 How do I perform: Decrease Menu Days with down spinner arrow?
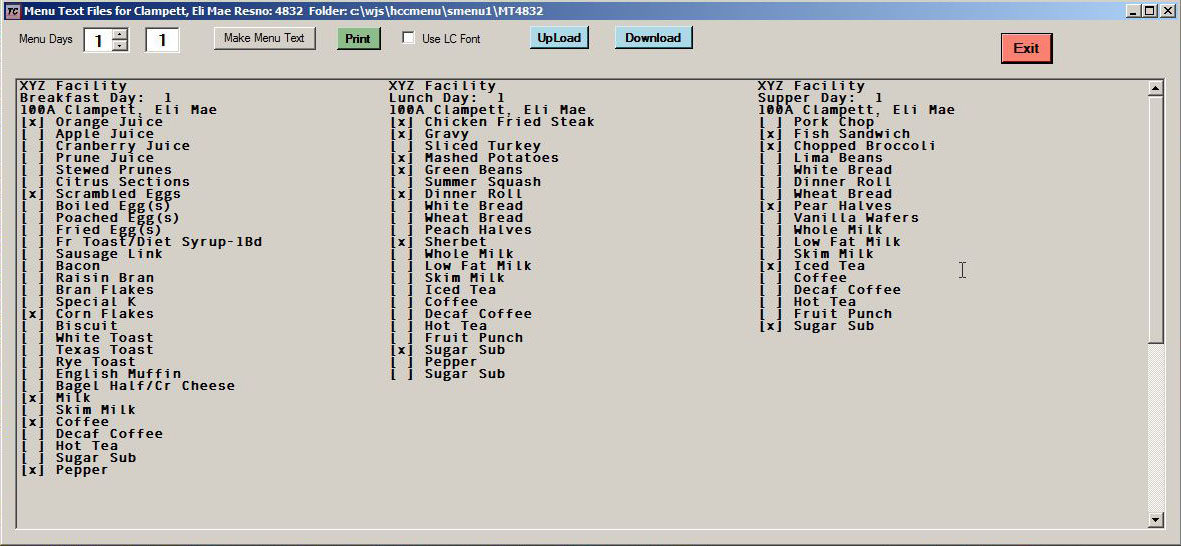pos(120,45)
